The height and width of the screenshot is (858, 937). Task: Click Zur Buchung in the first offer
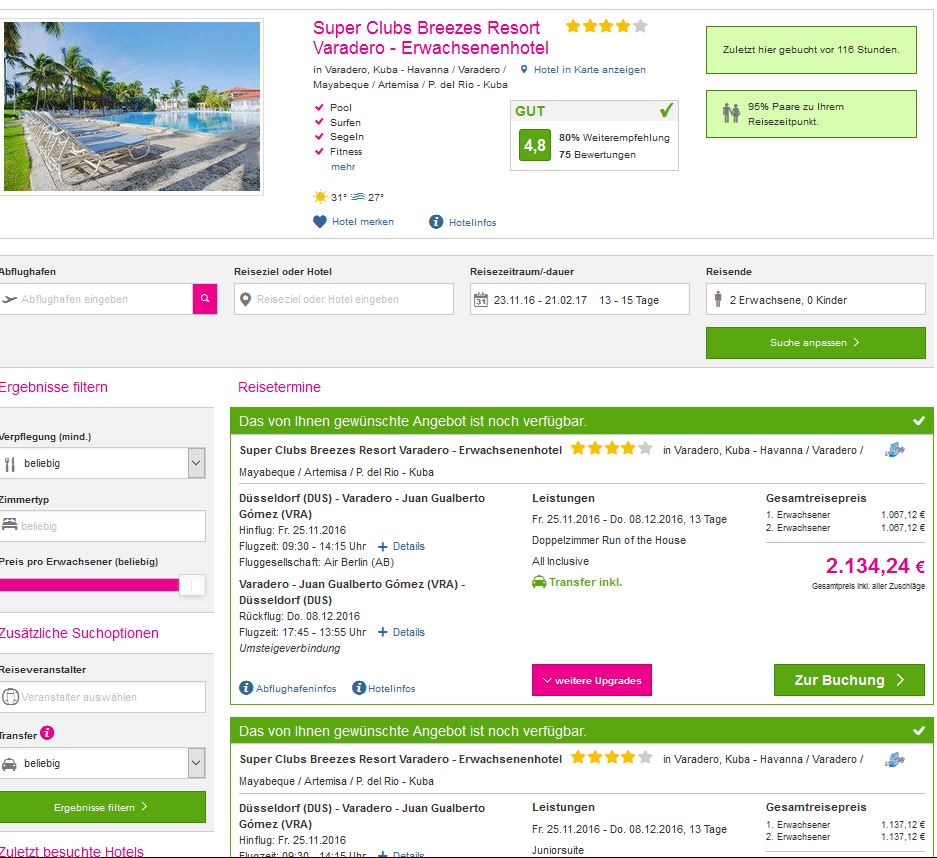pos(849,680)
